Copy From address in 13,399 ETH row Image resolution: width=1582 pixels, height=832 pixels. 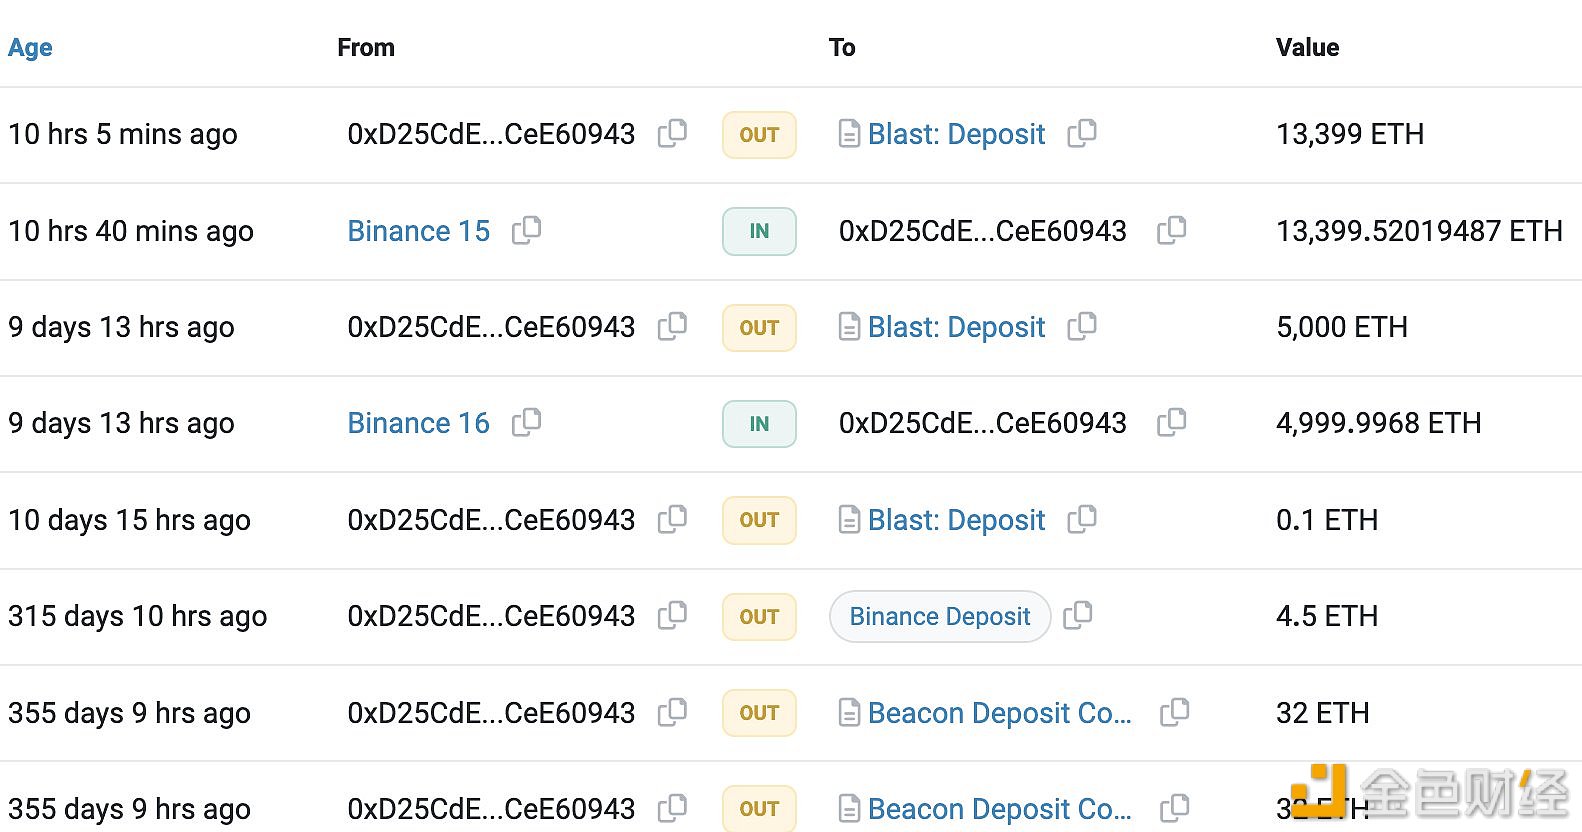tap(672, 133)
